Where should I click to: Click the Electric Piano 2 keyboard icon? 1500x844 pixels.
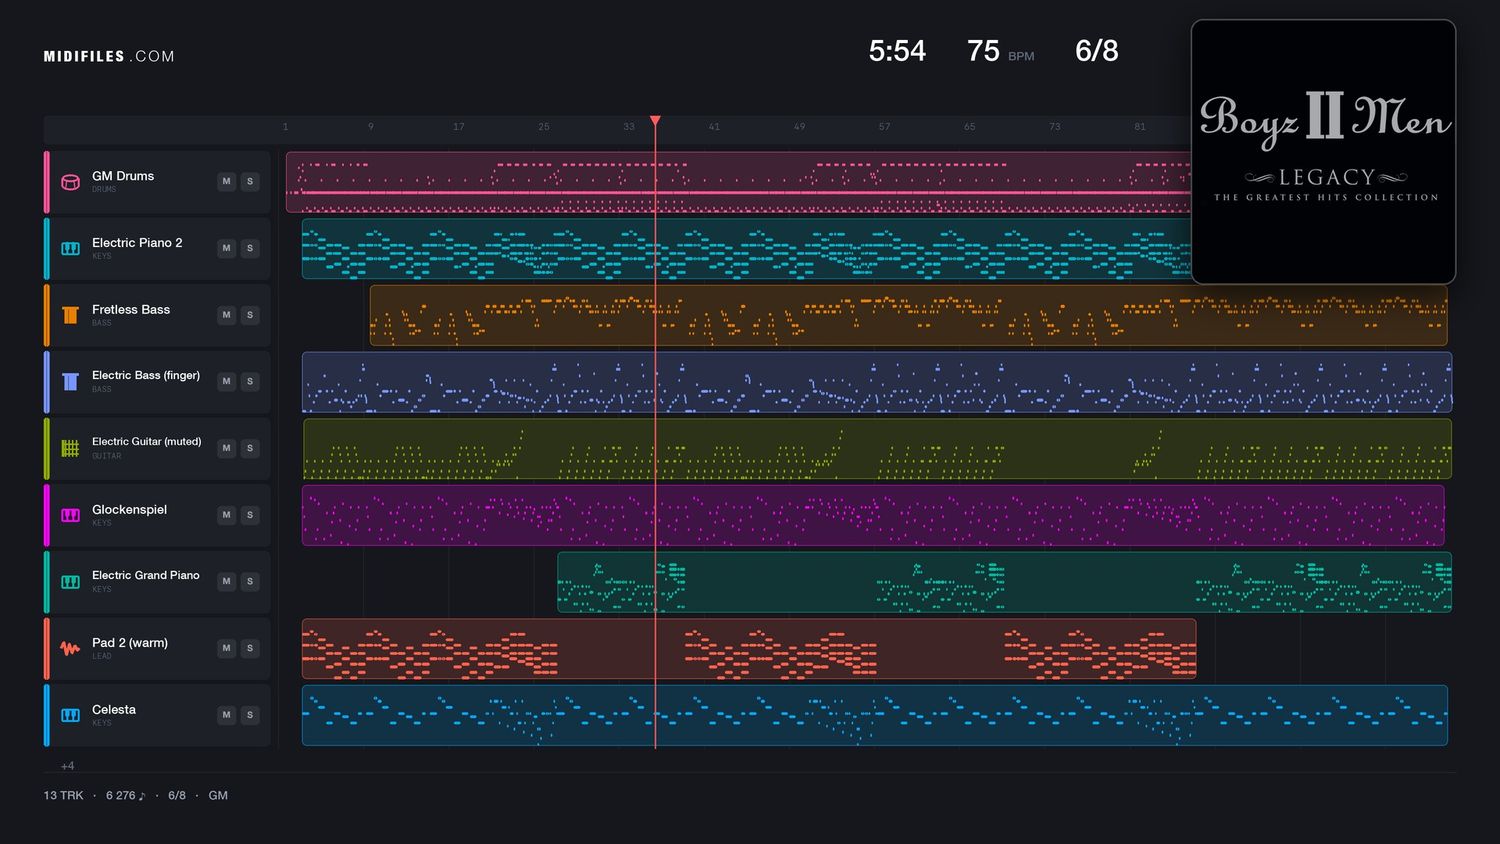(x=70, y=248)
